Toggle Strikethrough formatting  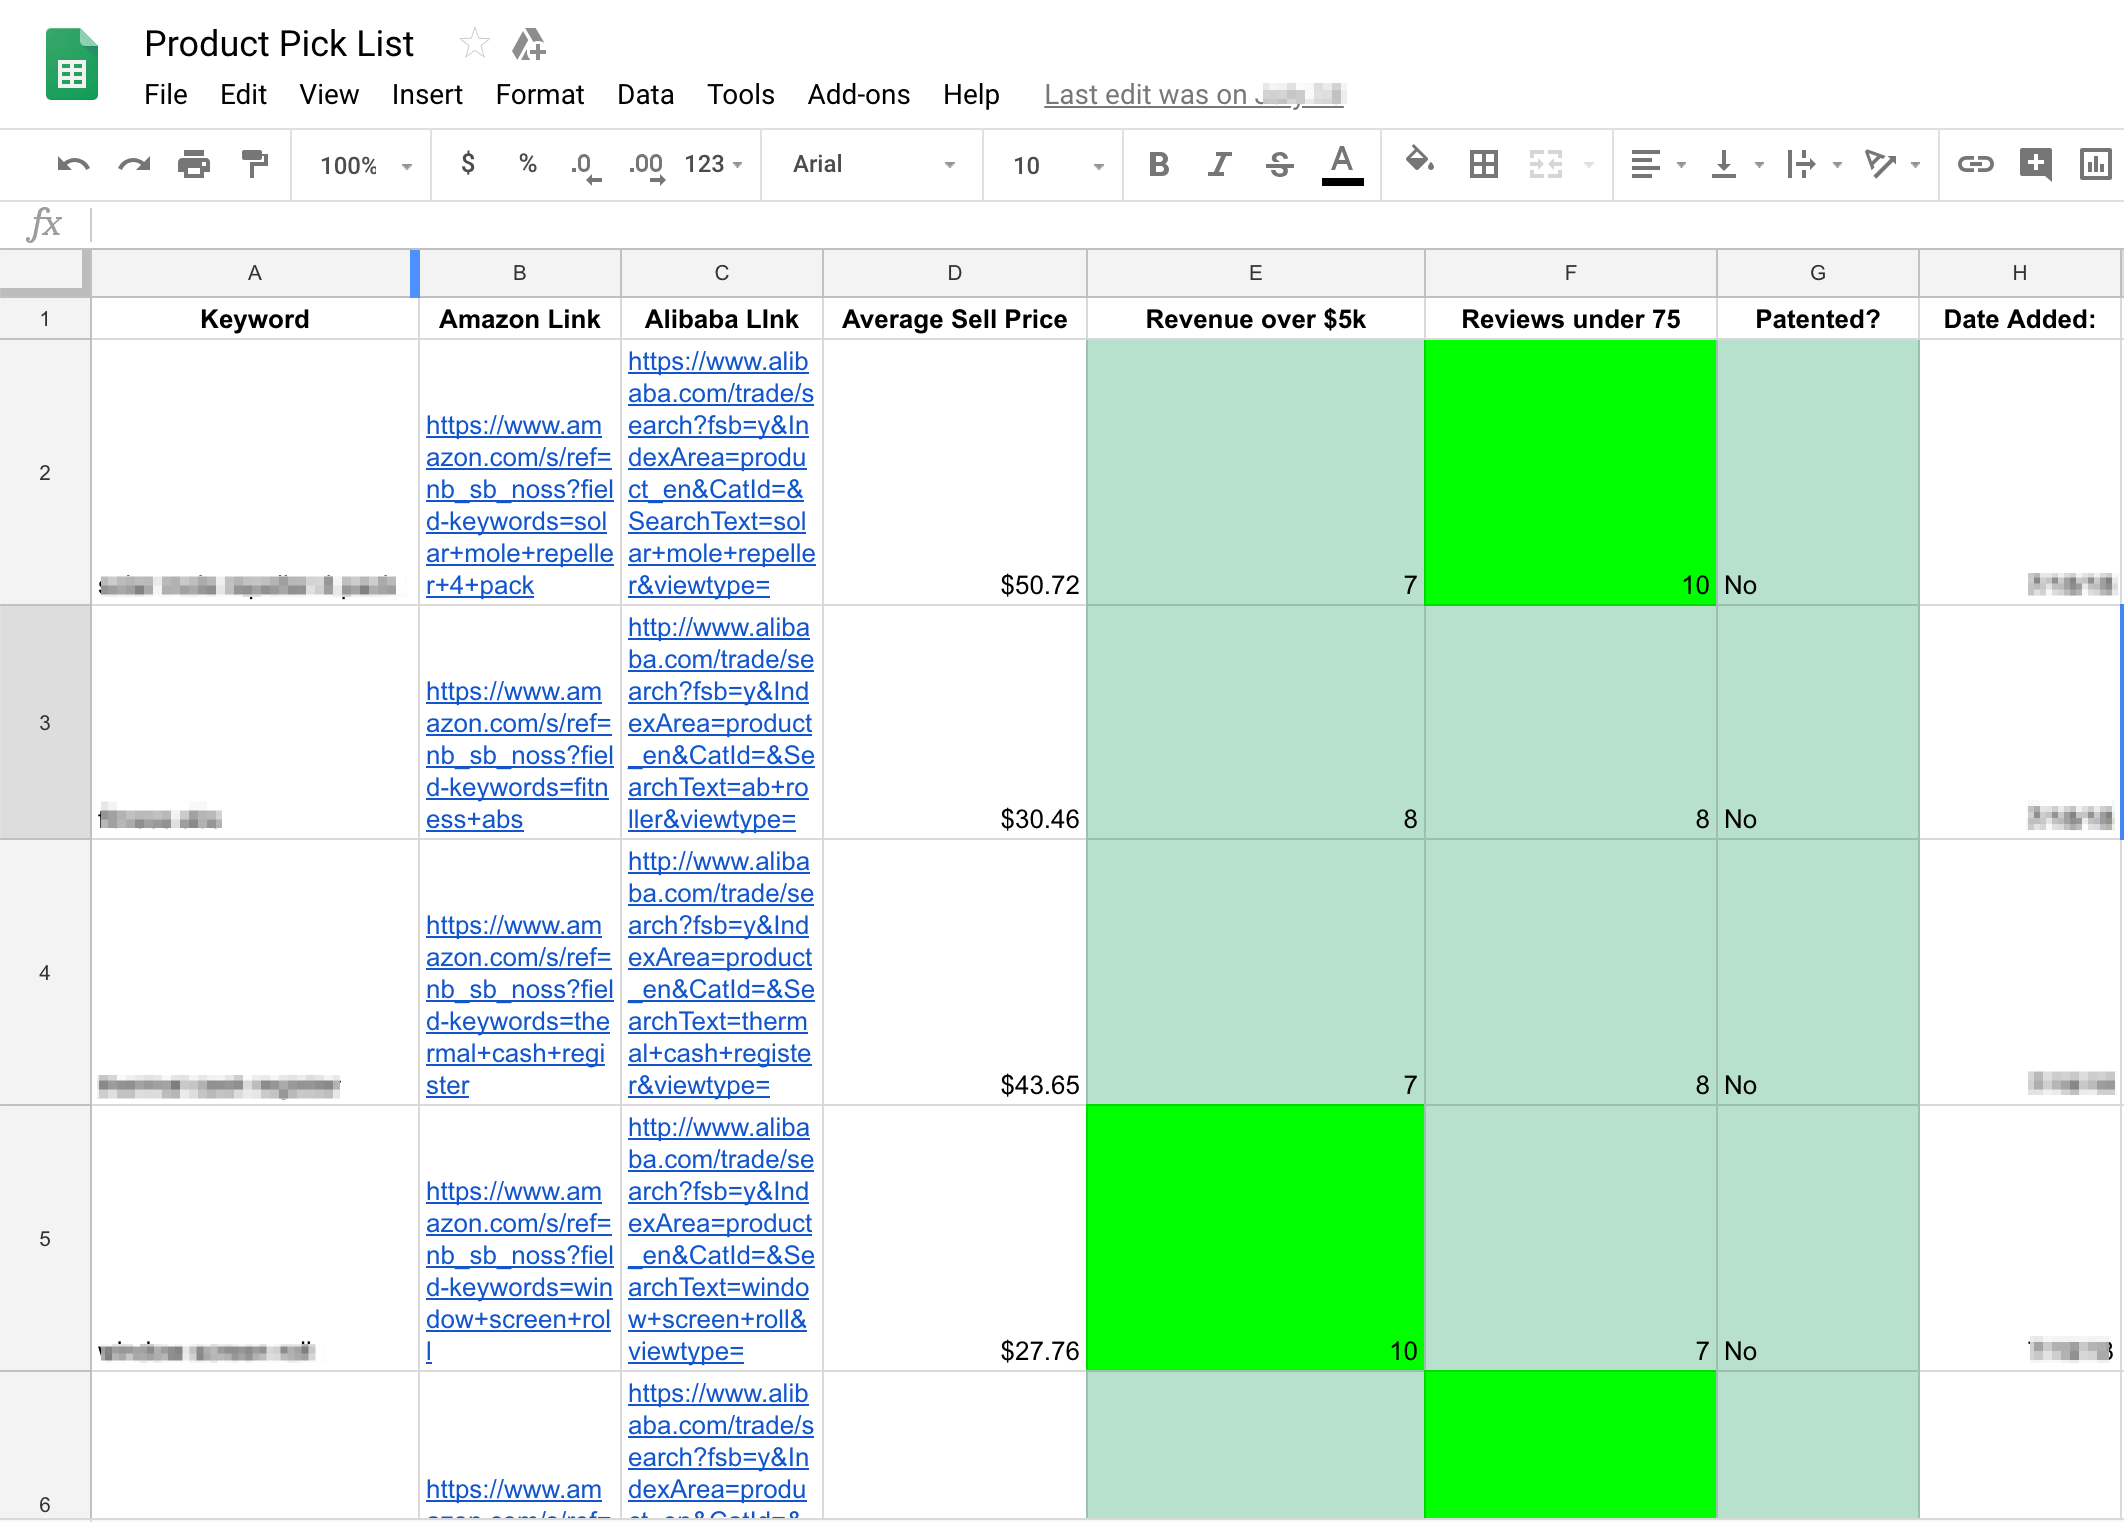1280,164
